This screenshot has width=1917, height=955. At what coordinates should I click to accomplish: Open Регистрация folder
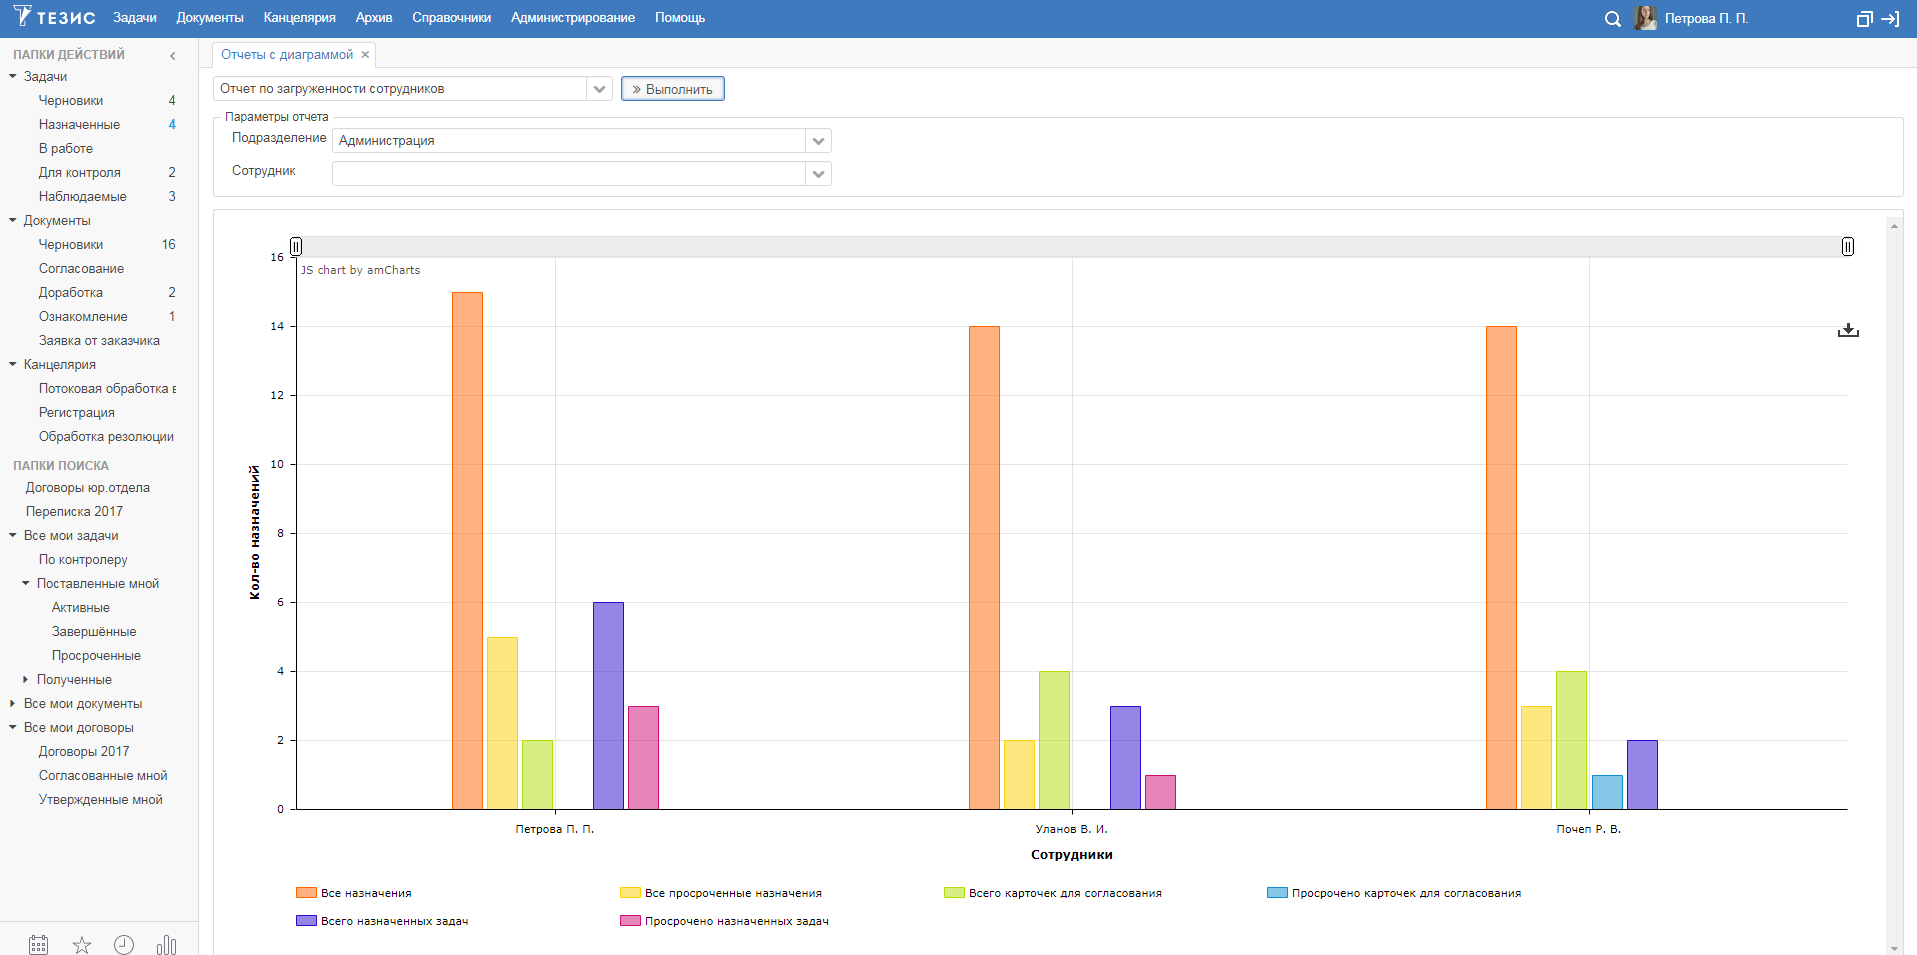(77, 412)
